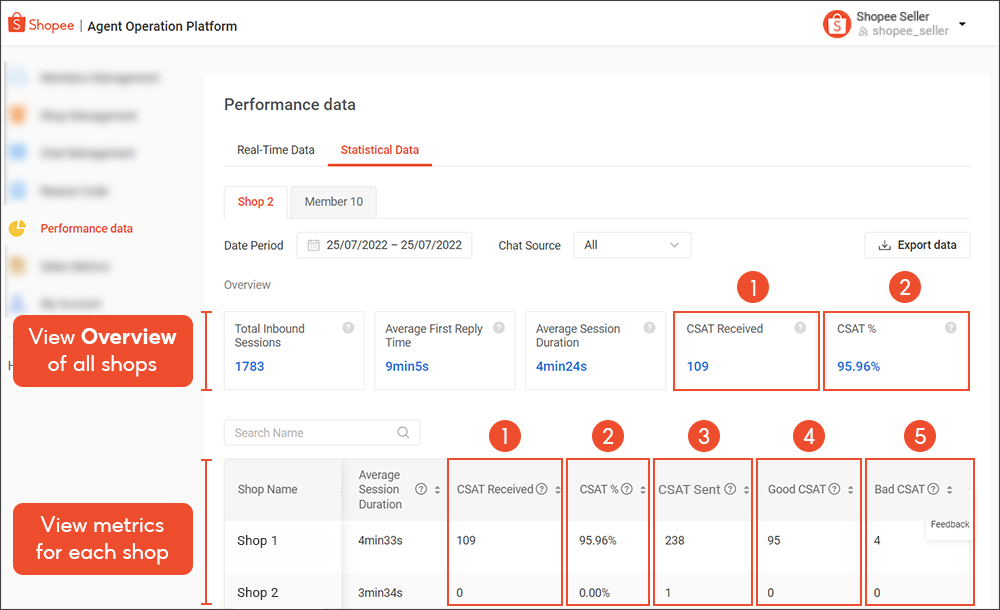Select the pie-chart Performance data sidebar icon
This screenshot has width=1000, height=610.
tap(17, 228)
